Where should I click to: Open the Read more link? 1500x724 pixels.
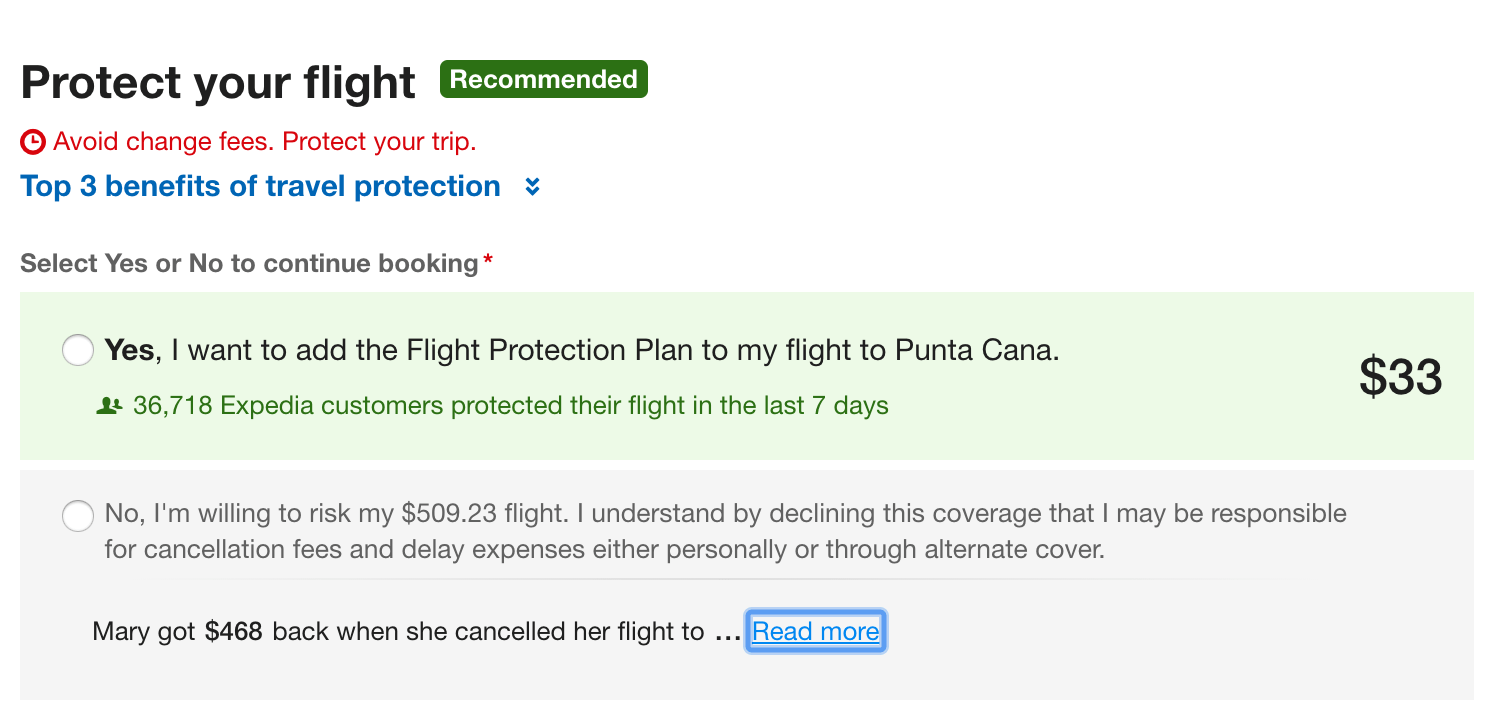(x=815, y=632)
